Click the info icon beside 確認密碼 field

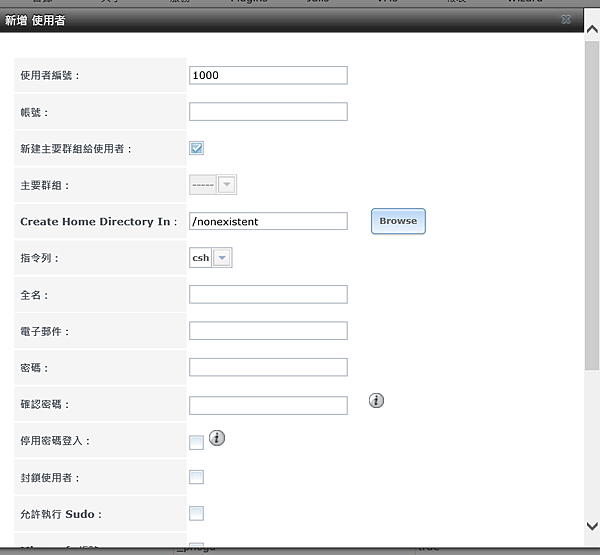click(x=376, y=400)
